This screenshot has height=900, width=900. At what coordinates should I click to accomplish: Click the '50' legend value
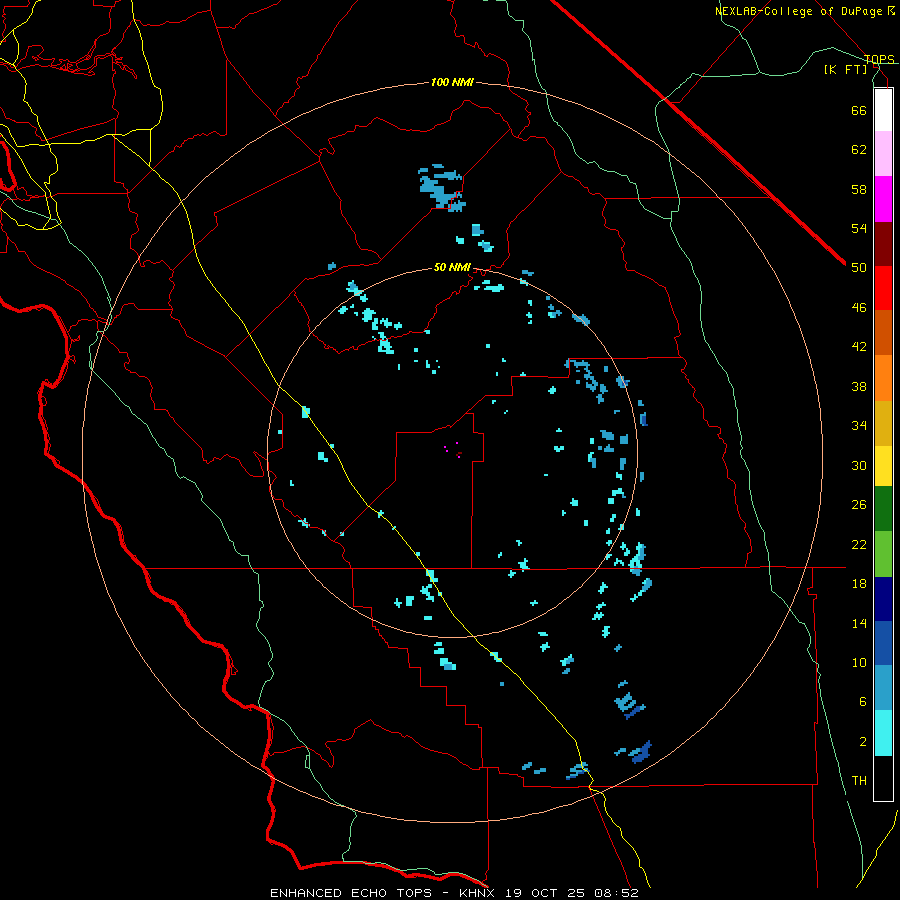[x=859, y=268]
